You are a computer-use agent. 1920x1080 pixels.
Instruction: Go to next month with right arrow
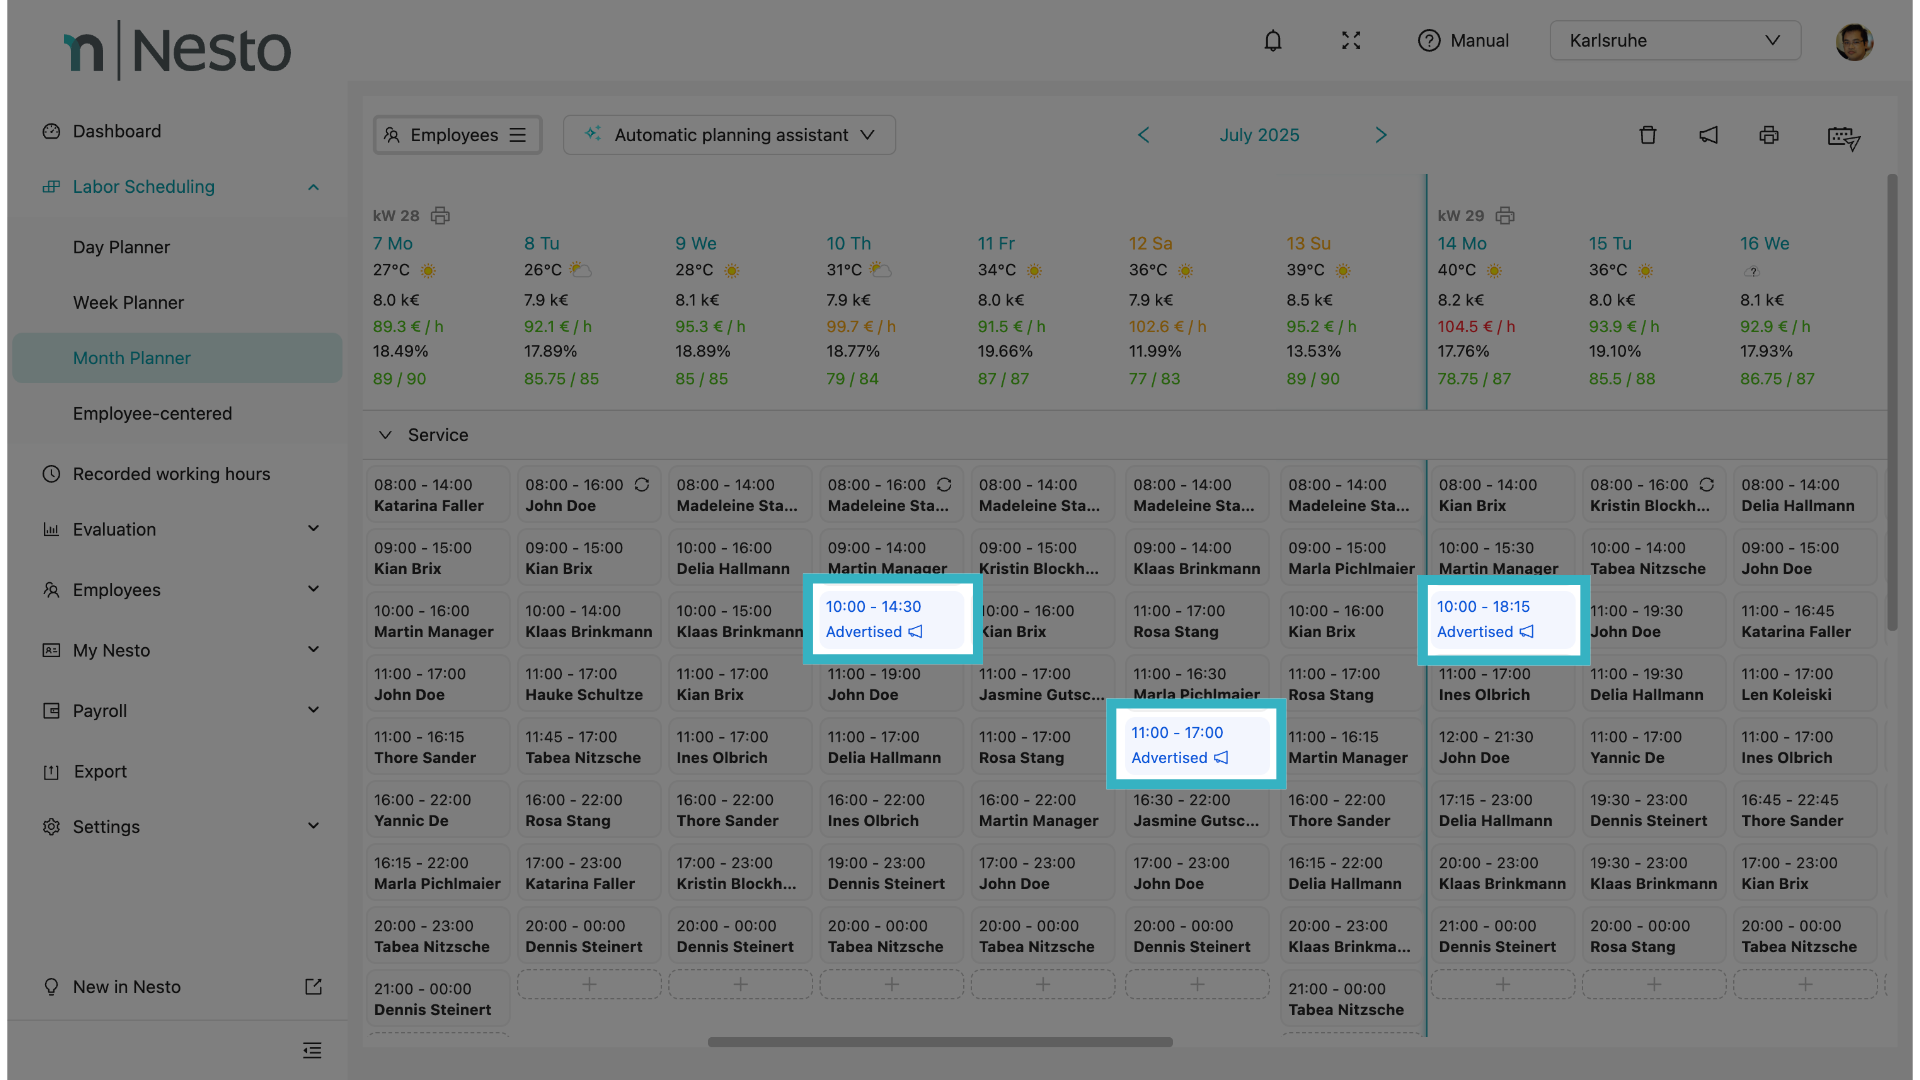[x=1381, y=135]
